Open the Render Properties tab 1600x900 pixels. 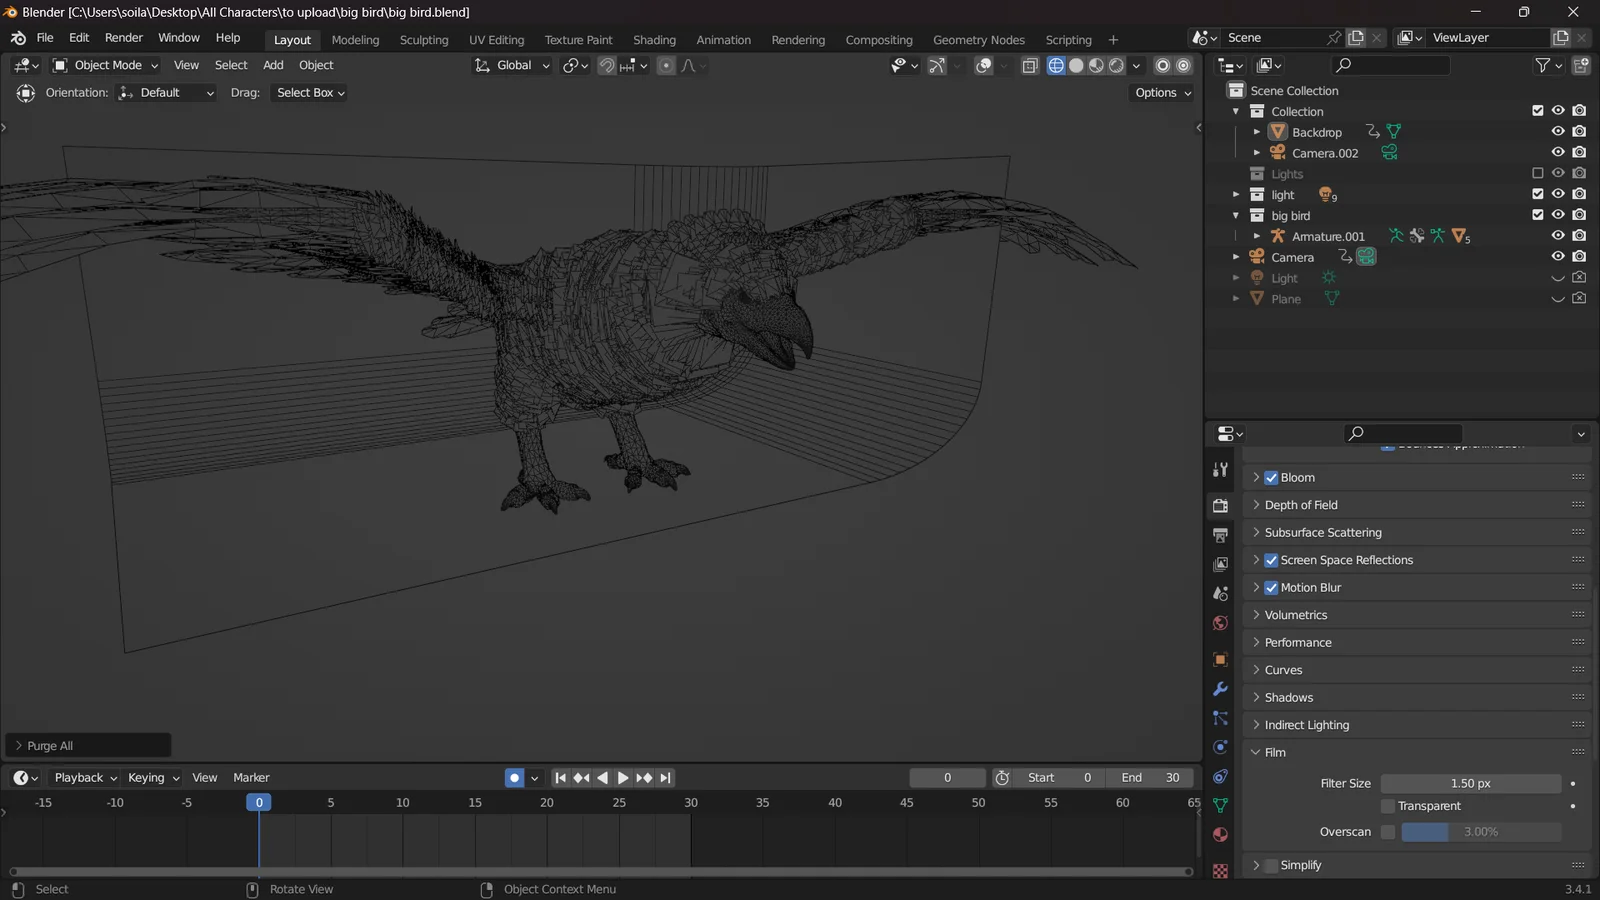pos(1220,505)
